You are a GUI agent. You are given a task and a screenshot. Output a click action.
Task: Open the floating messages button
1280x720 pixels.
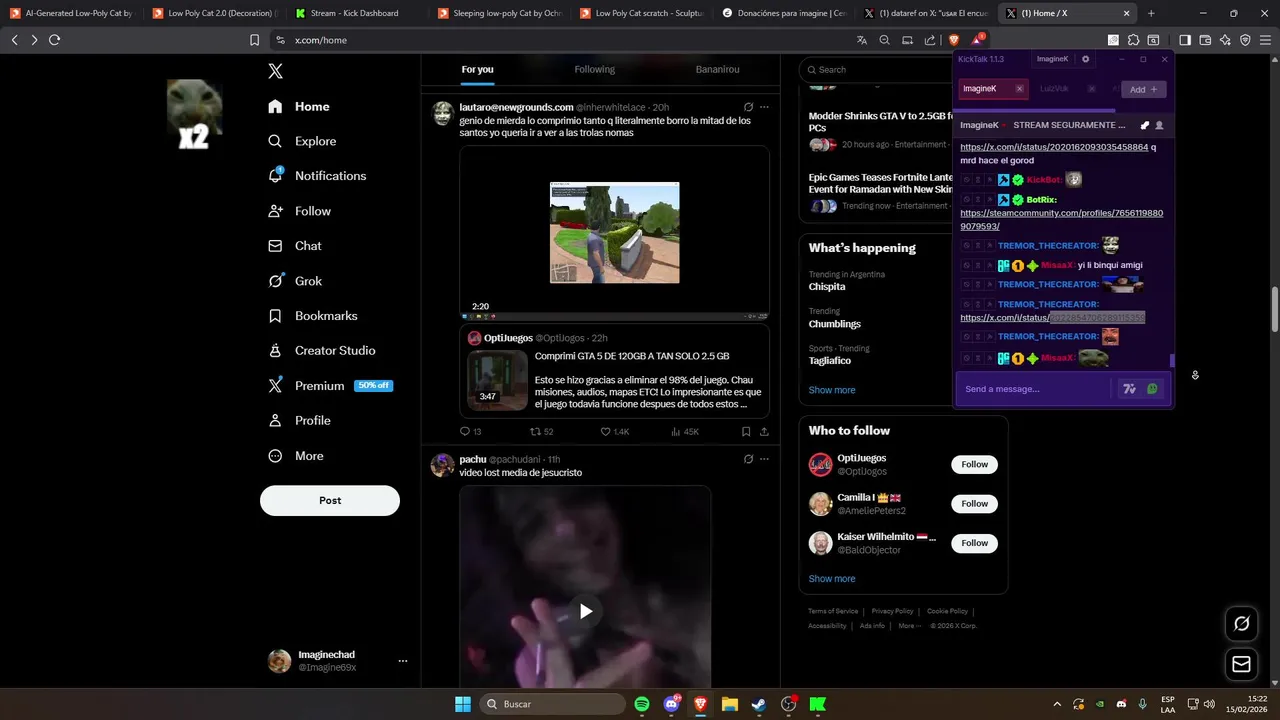(x=1241, y=664)
